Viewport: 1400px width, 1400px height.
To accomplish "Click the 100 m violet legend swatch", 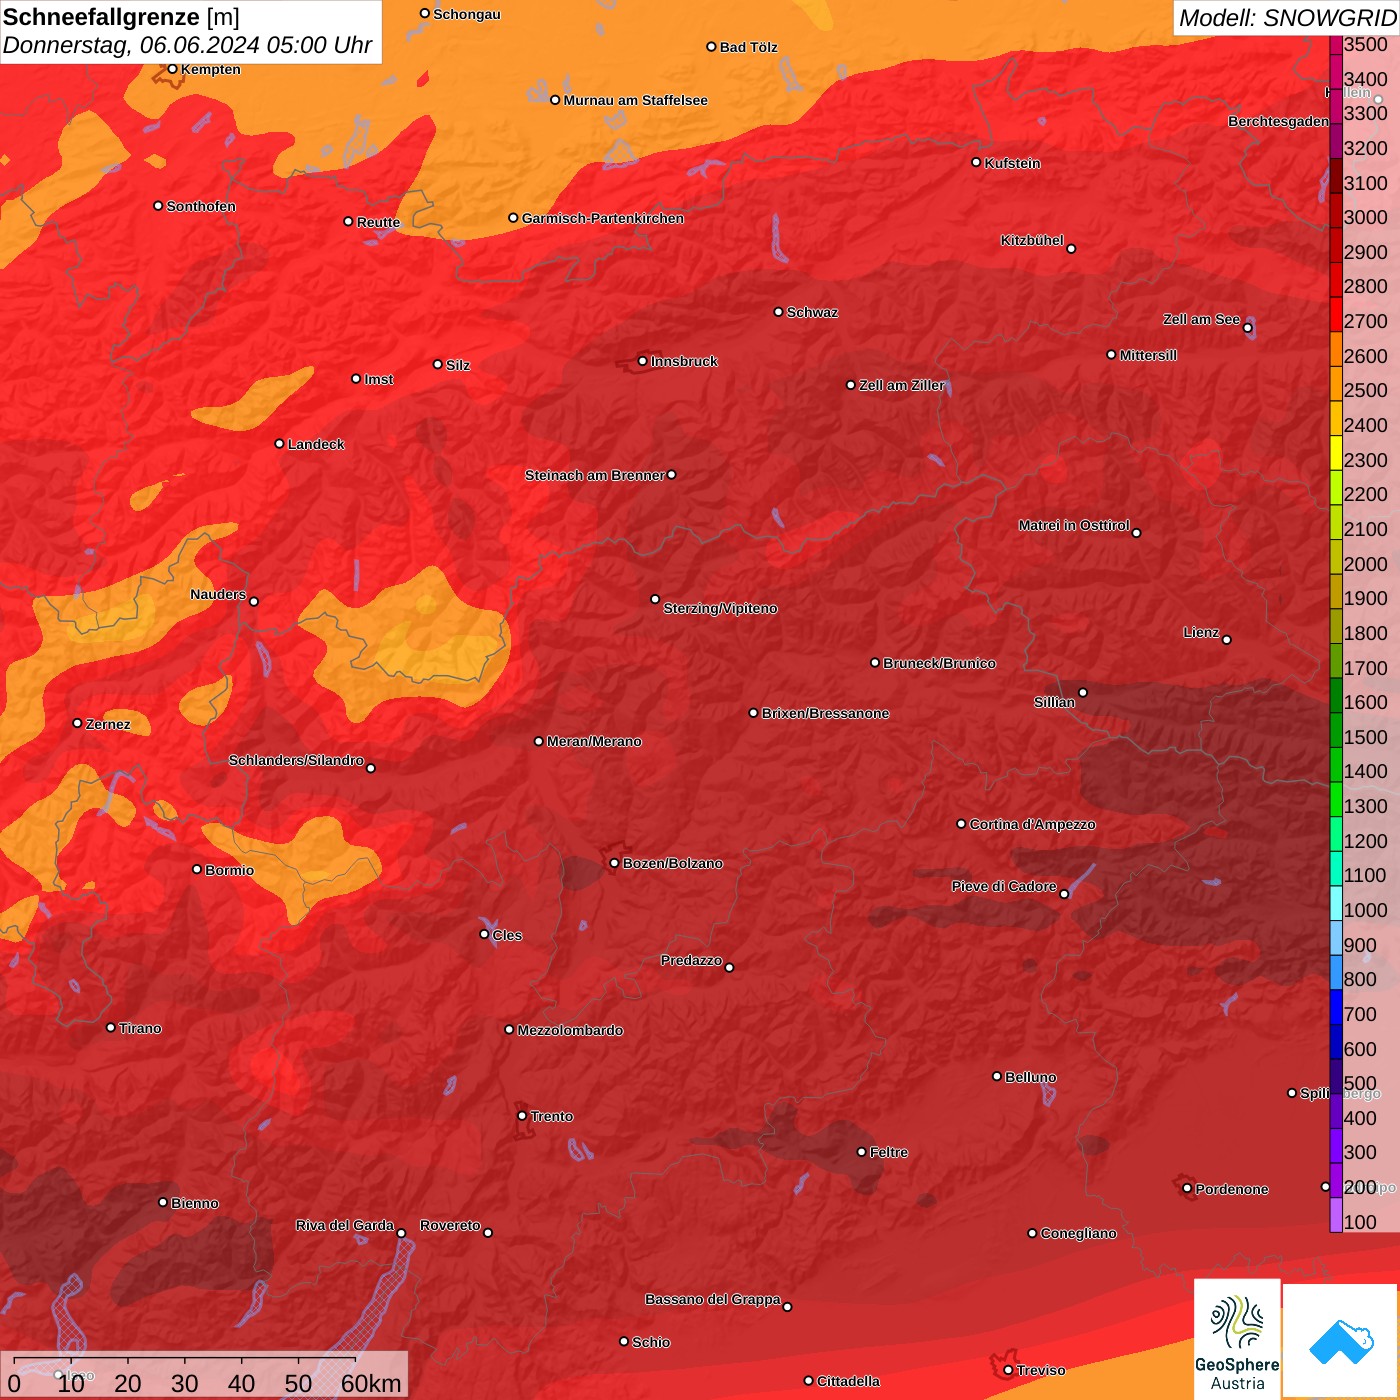I will [x=1336, y=1214].
